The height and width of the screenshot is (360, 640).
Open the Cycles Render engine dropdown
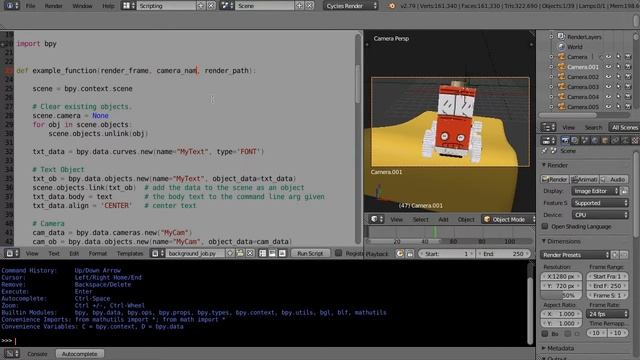pos(351,6)
